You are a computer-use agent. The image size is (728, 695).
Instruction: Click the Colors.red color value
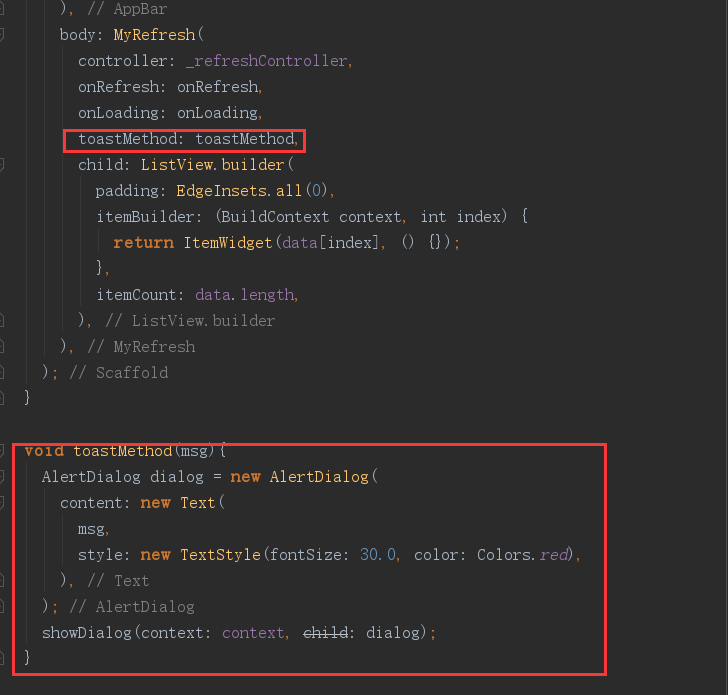[x=522, y=554]
